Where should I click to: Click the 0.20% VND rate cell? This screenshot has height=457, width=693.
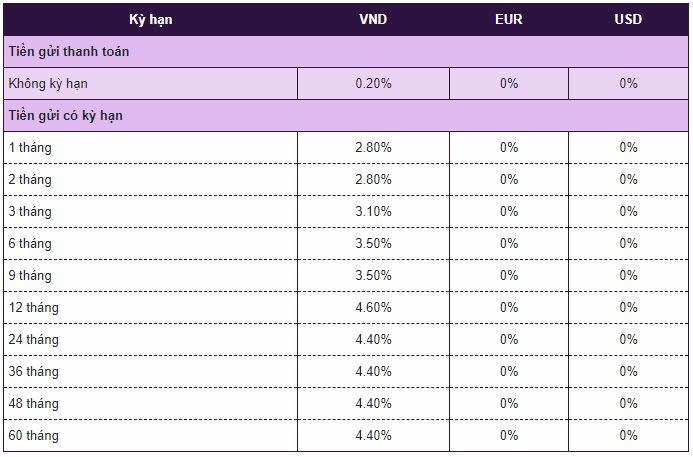373,83
